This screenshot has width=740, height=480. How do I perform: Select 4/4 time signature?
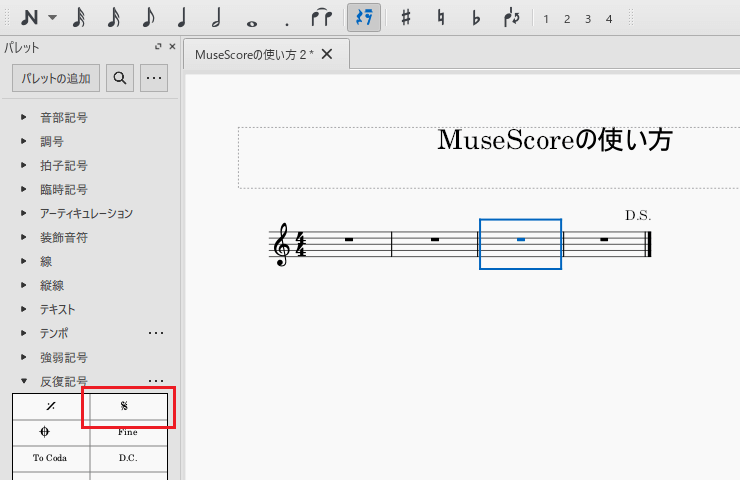[301, 244]
